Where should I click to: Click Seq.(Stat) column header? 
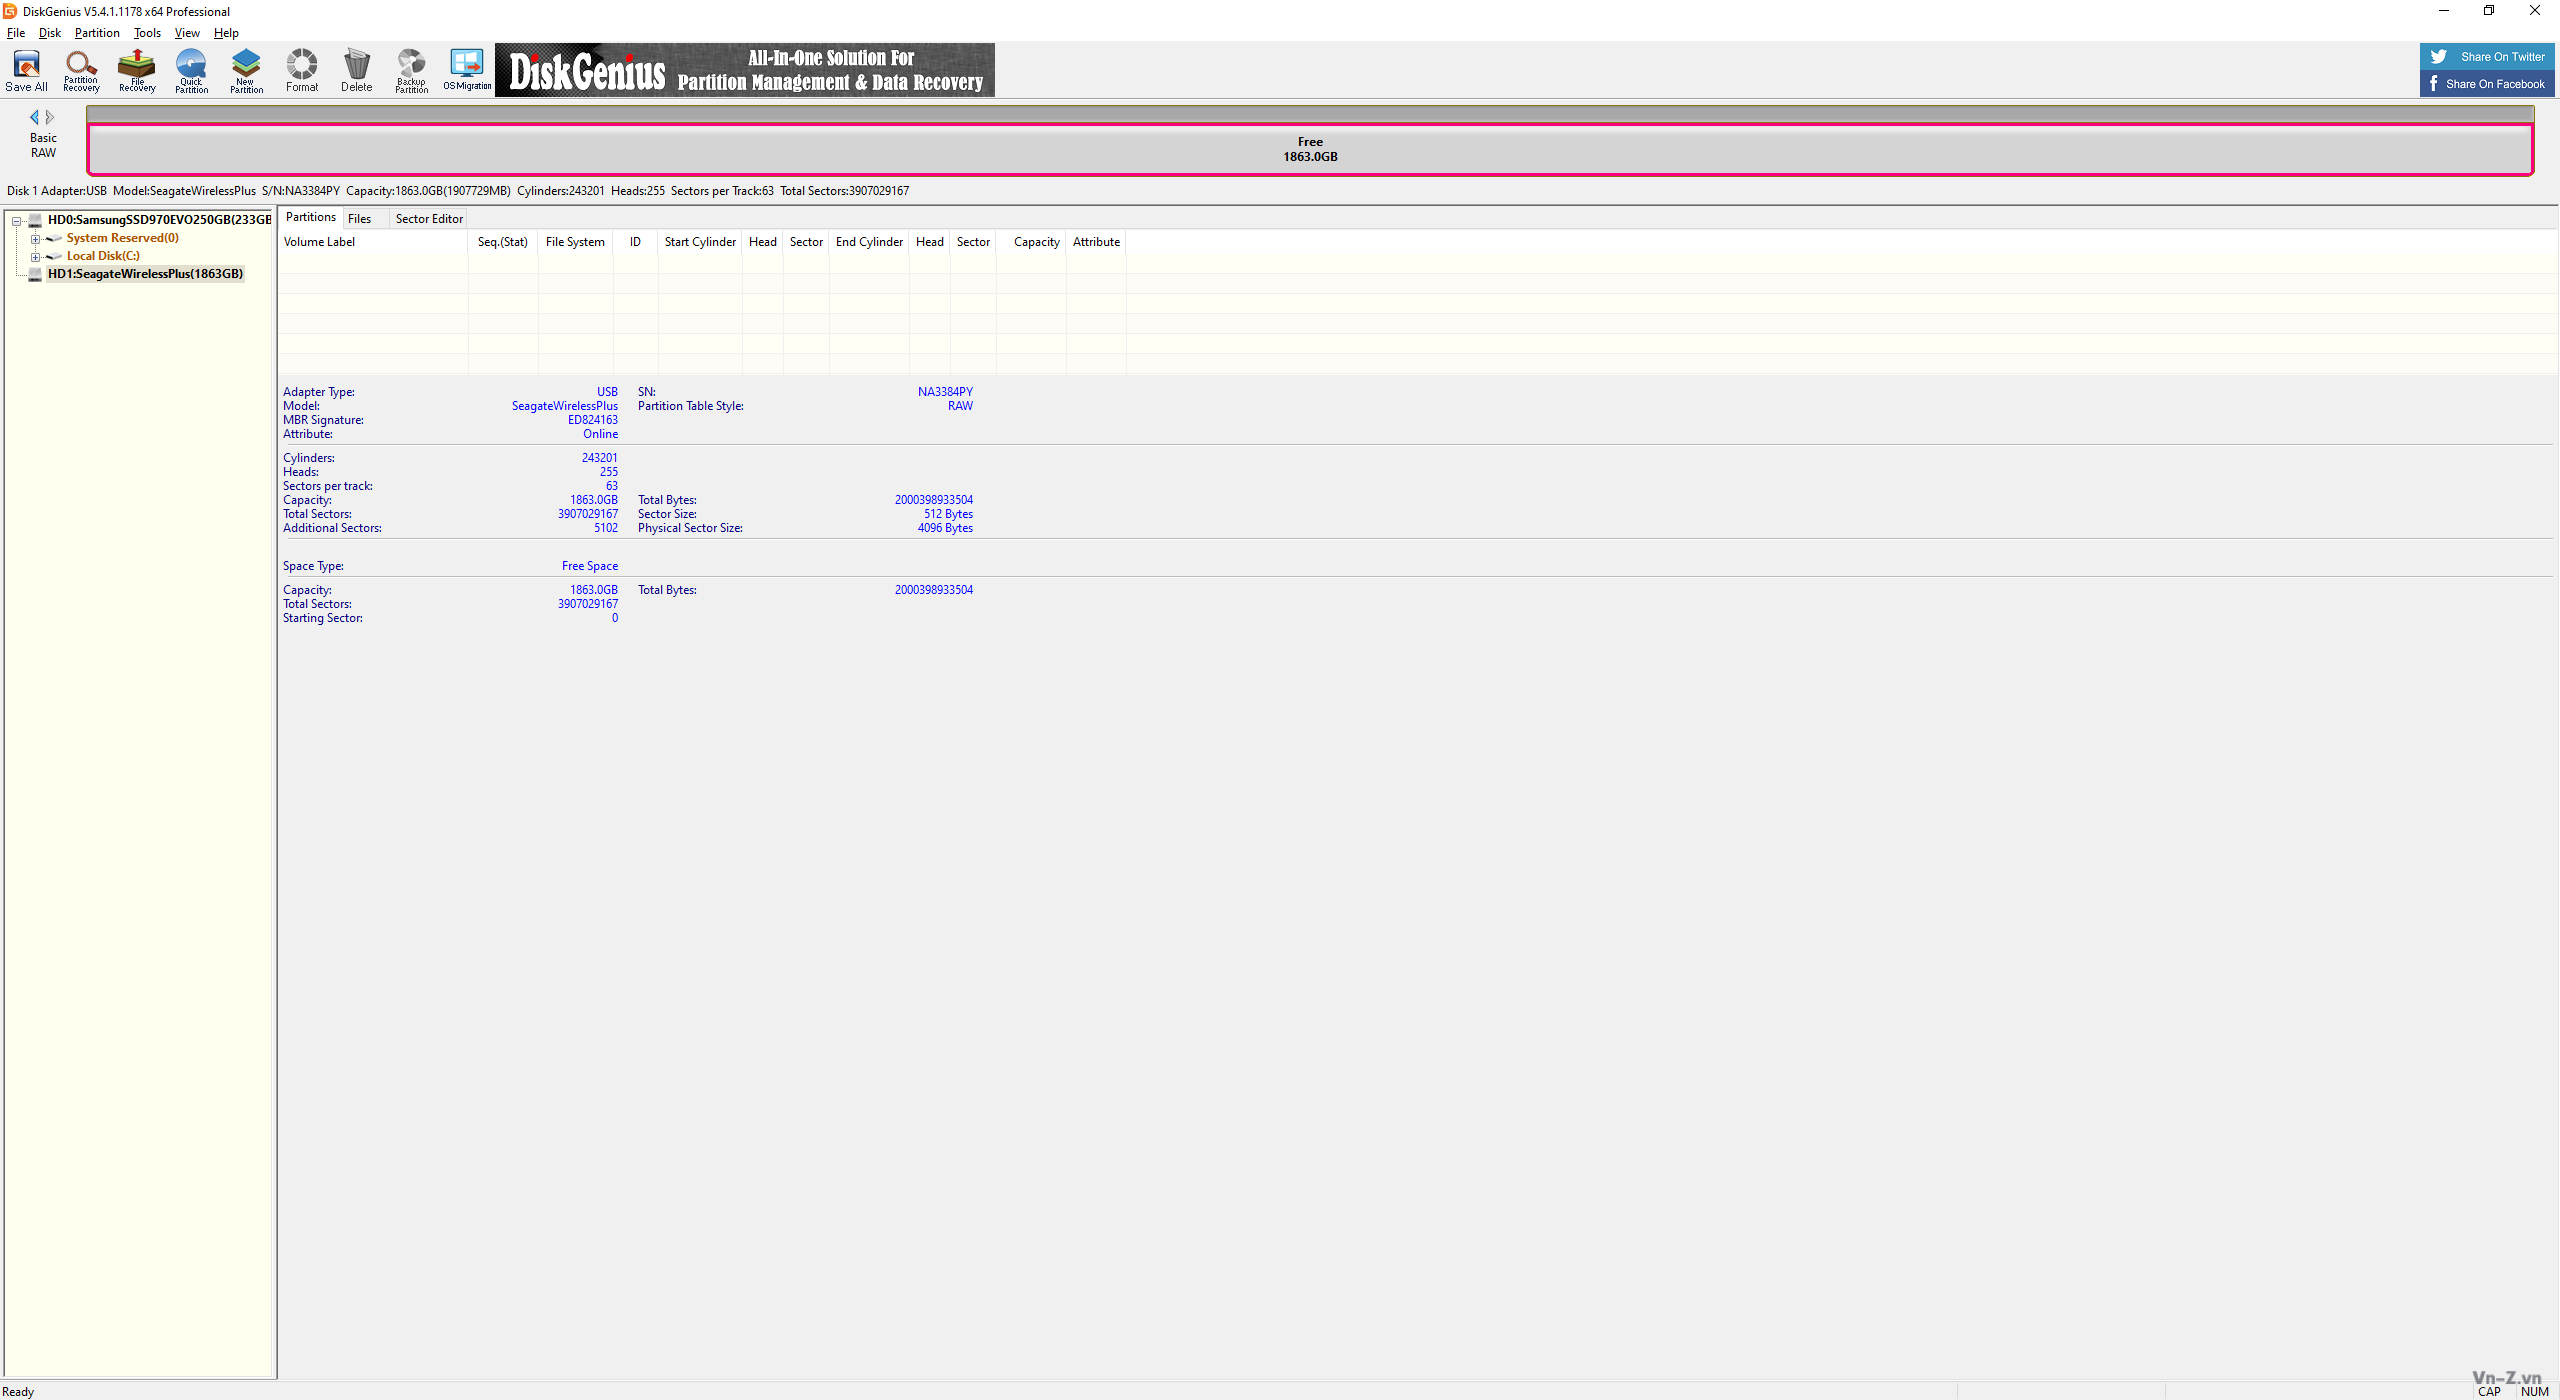coord(503,242)
